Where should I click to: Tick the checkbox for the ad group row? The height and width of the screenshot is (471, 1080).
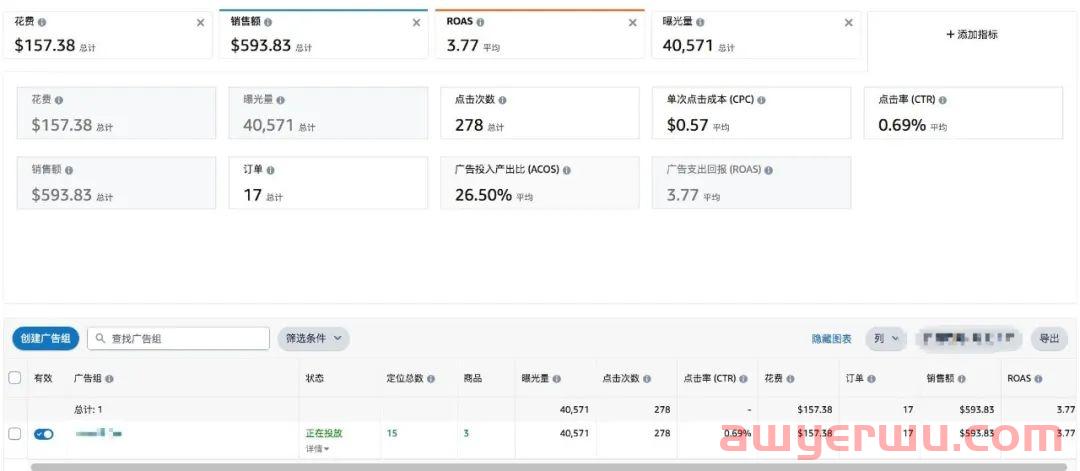point(15,434)
